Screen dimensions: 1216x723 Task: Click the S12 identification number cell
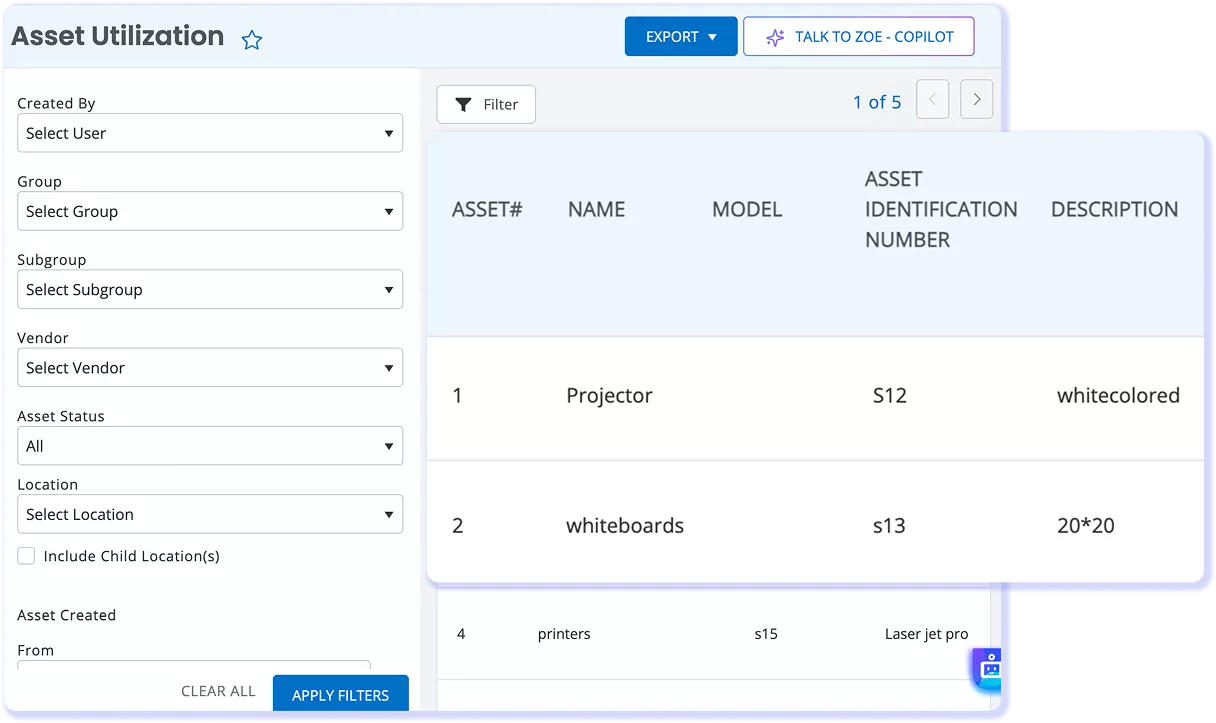point(890,395)
